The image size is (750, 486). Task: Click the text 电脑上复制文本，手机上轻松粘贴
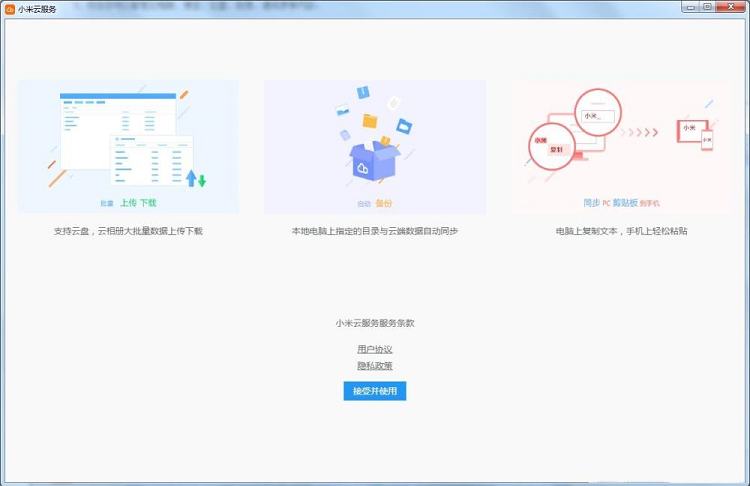[621, 231]
